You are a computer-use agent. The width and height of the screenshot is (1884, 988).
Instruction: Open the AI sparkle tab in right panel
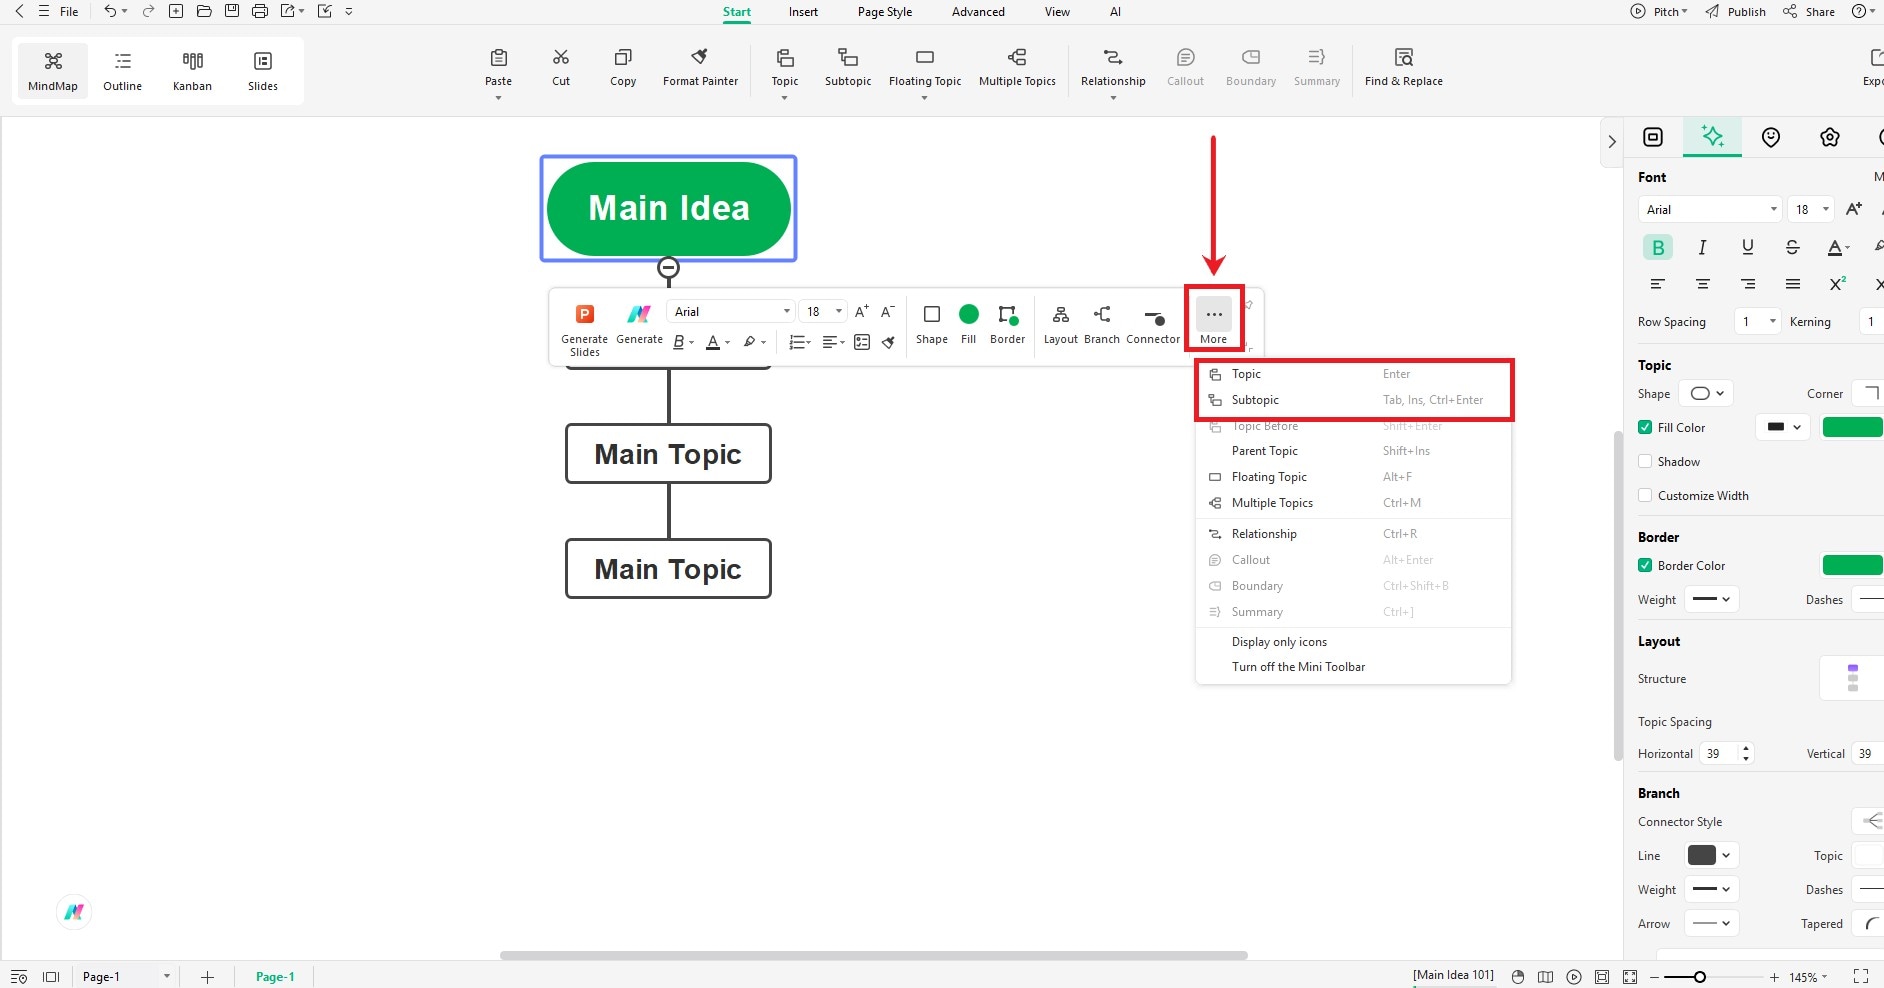click(x=1712, y=137)
